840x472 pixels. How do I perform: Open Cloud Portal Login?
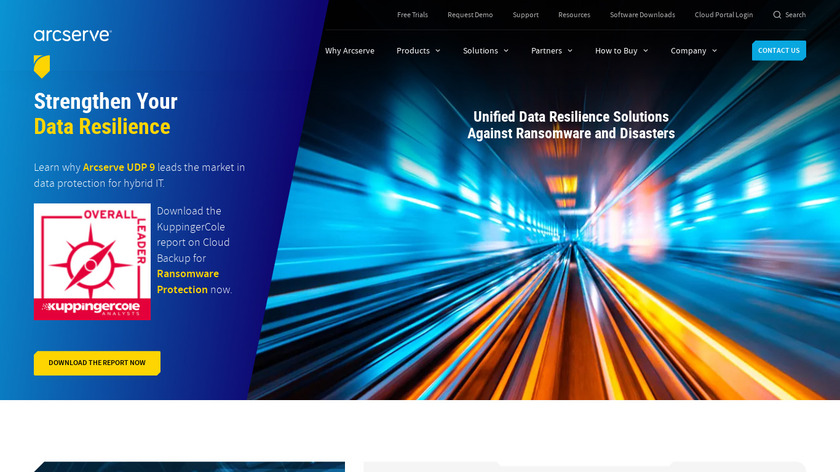pos(724,15)
